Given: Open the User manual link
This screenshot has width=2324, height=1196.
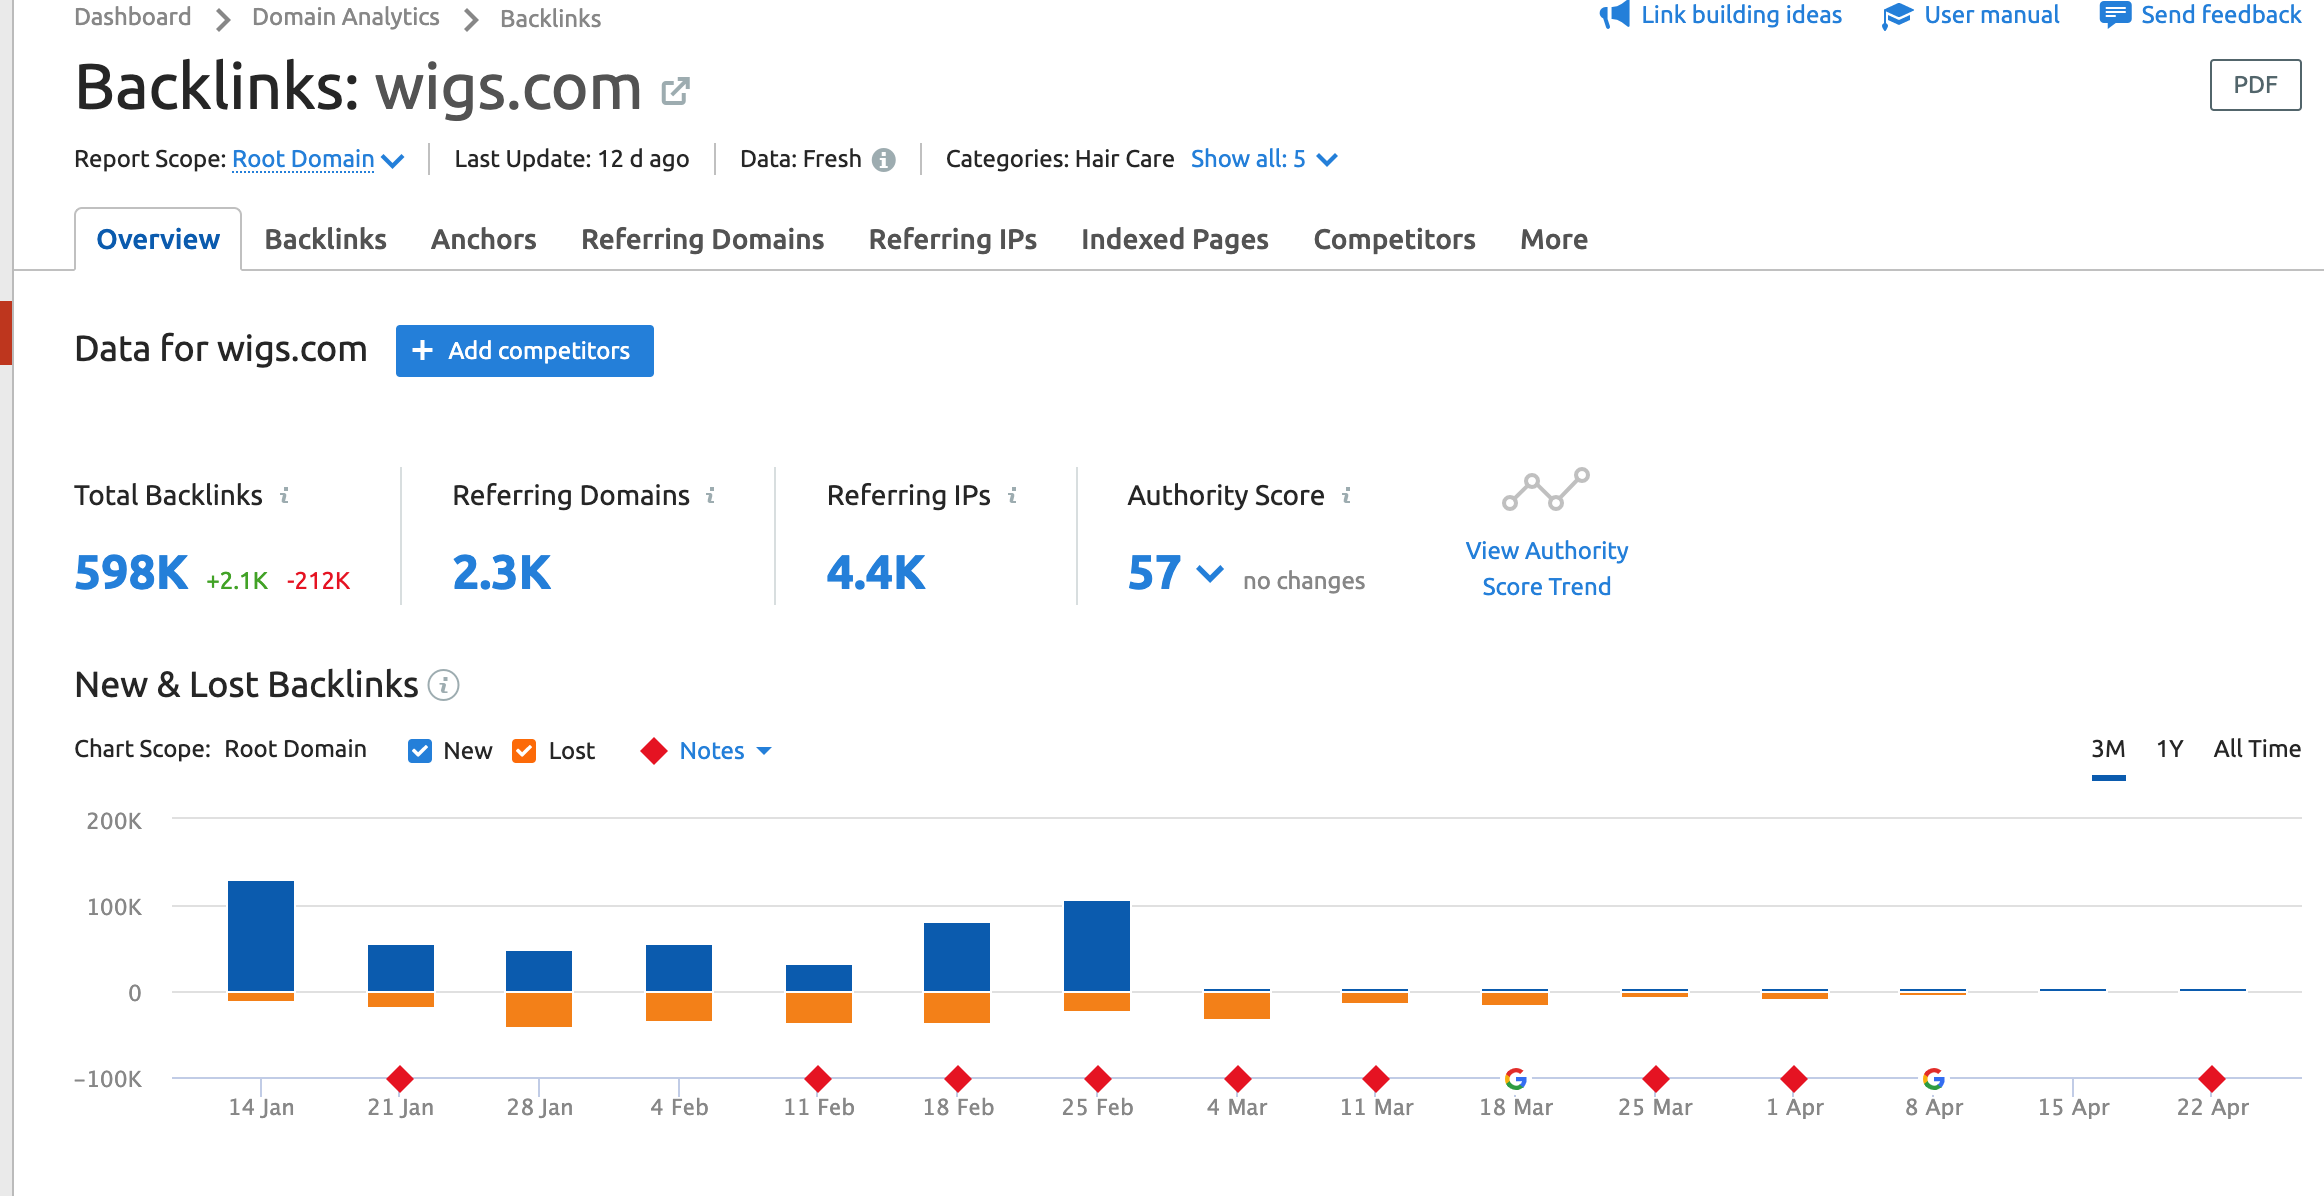Looking at the screenshot, I should tap(1991, 15).
